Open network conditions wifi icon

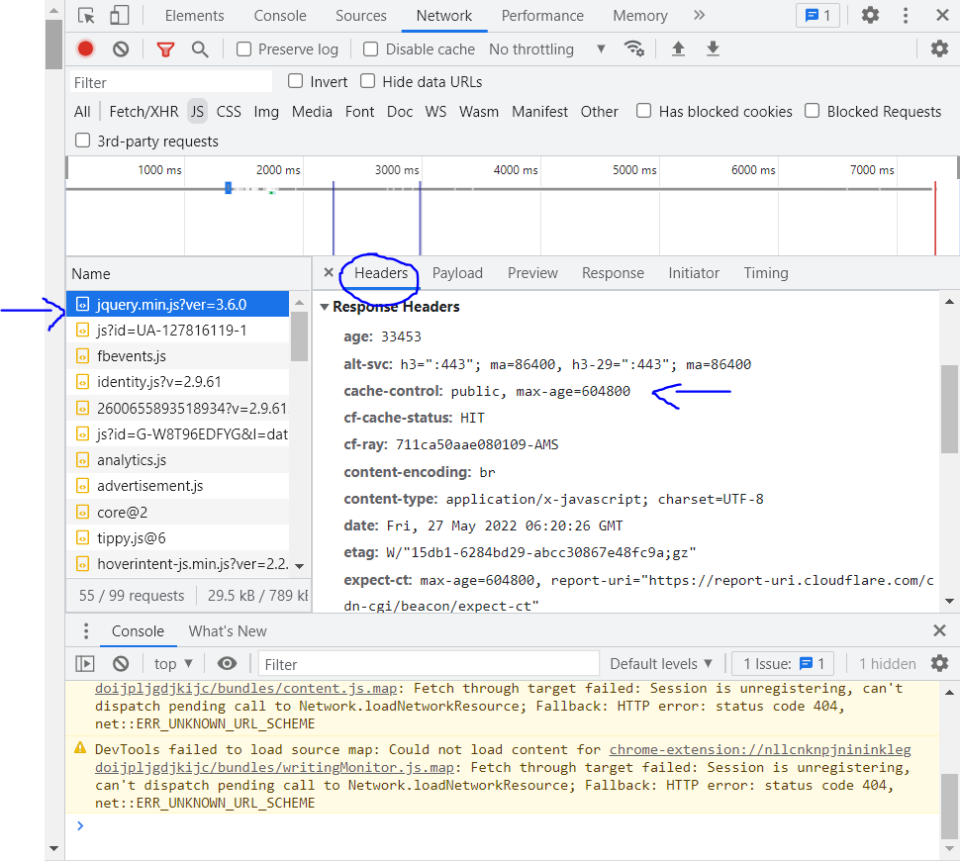pos(634,48)
